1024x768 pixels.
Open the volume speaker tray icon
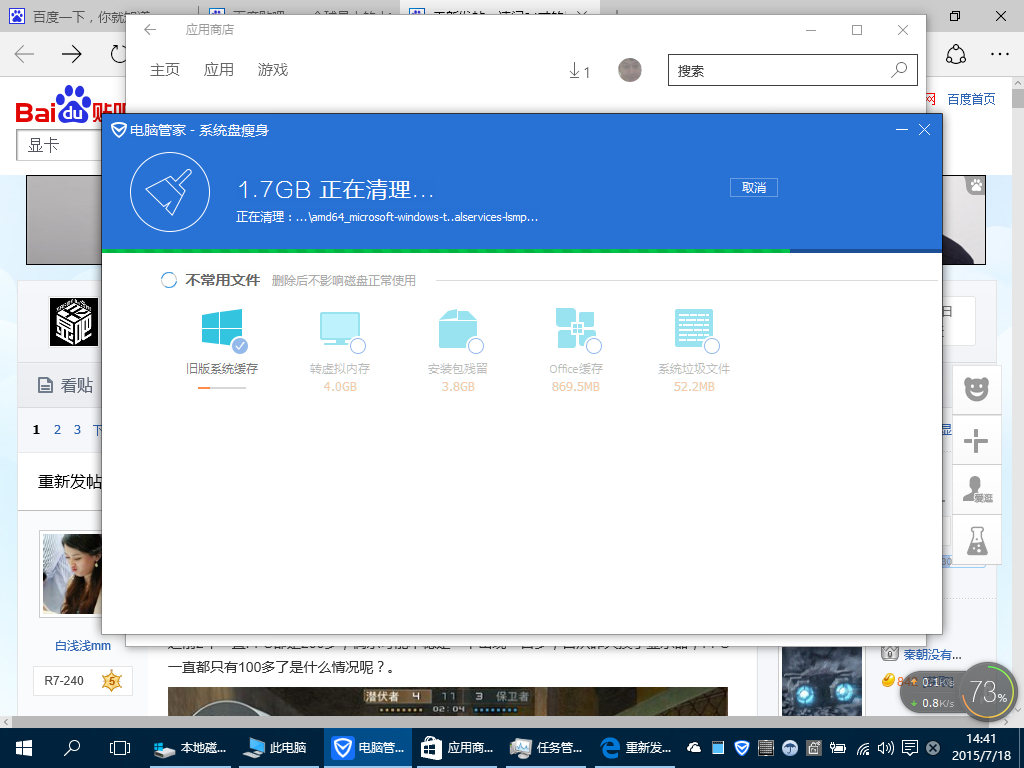click(x=886, y=748)
